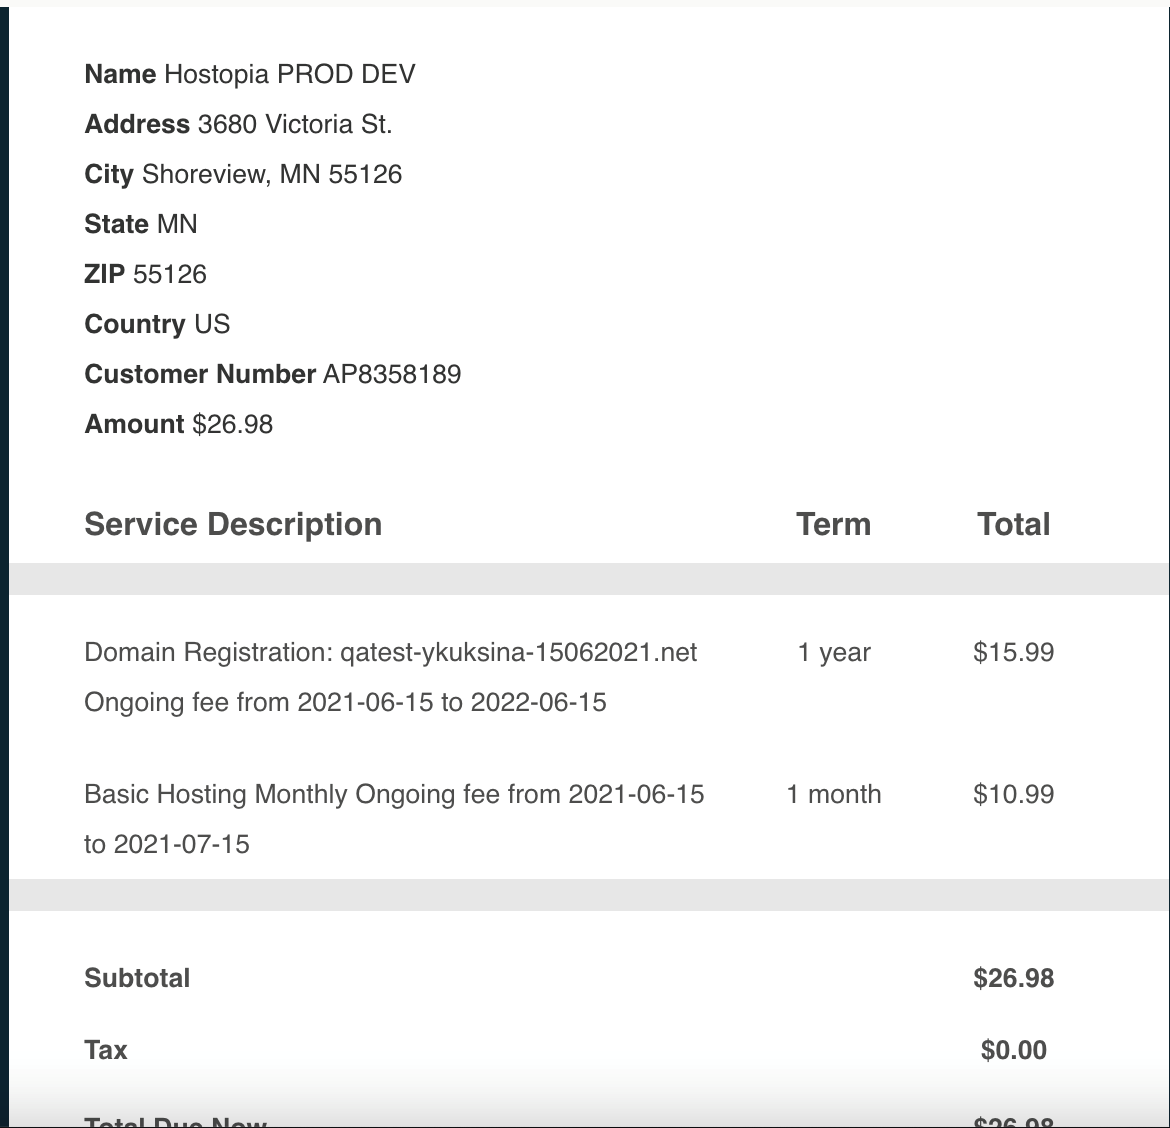Viewport: 1170px width, 1128px height.
Task: Select the $15.99 domain registration price
Action: tap(1013, 653)
